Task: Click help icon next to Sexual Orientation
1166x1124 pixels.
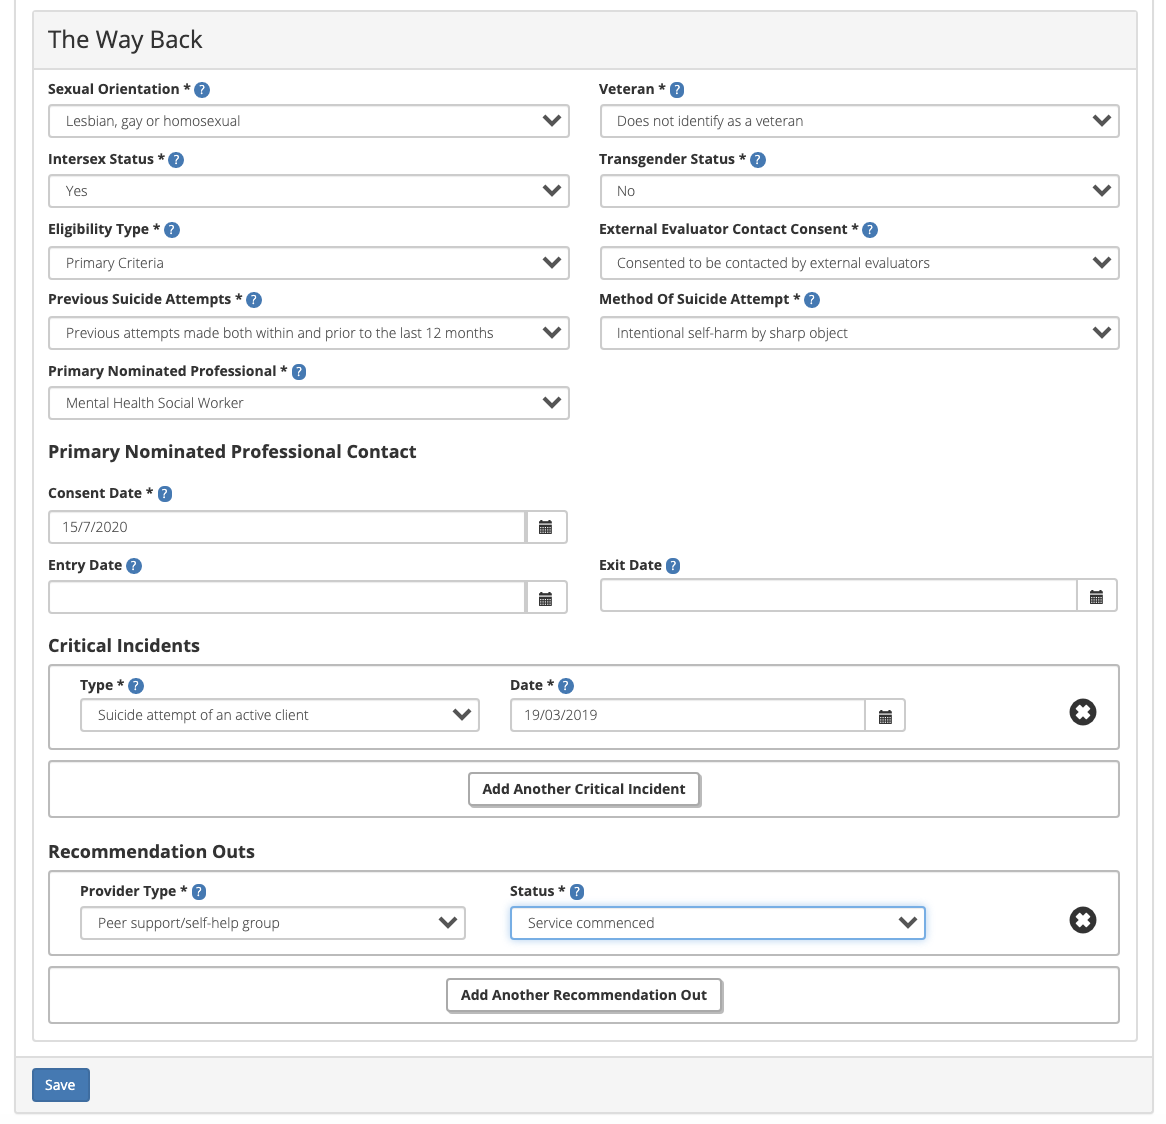Action: point(202,90)
